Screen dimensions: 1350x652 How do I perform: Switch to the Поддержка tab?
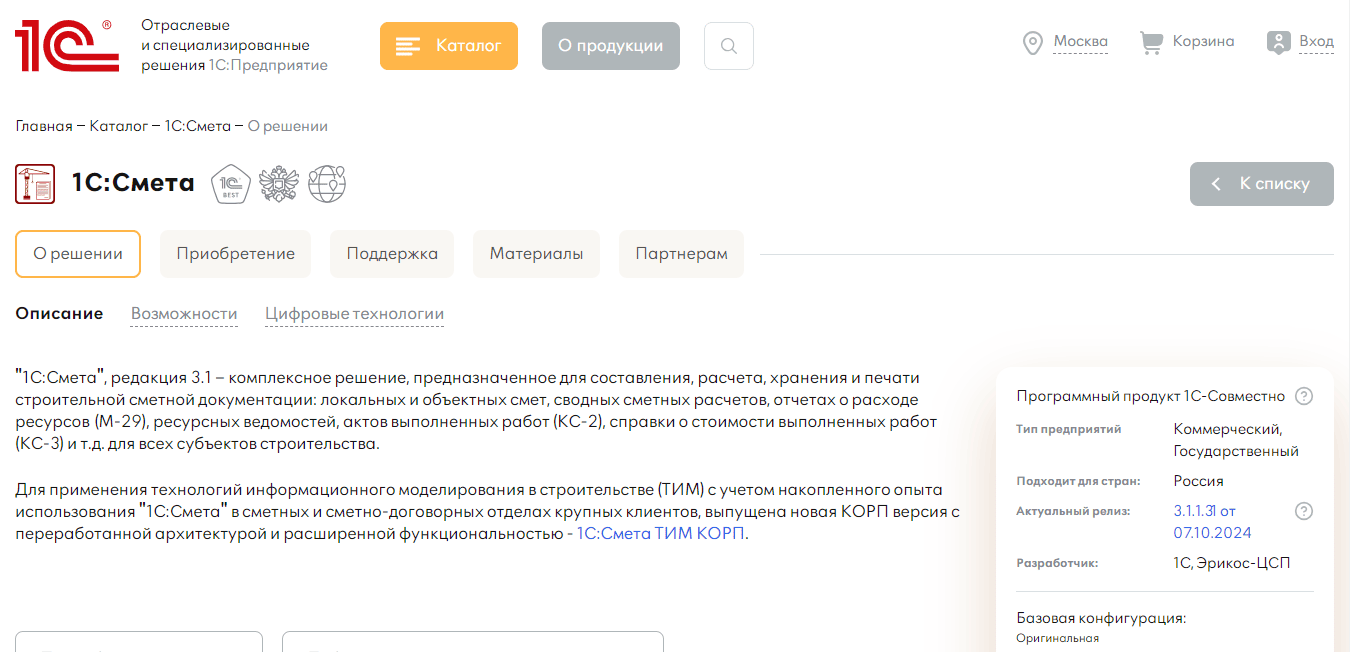tap(392, 254)
